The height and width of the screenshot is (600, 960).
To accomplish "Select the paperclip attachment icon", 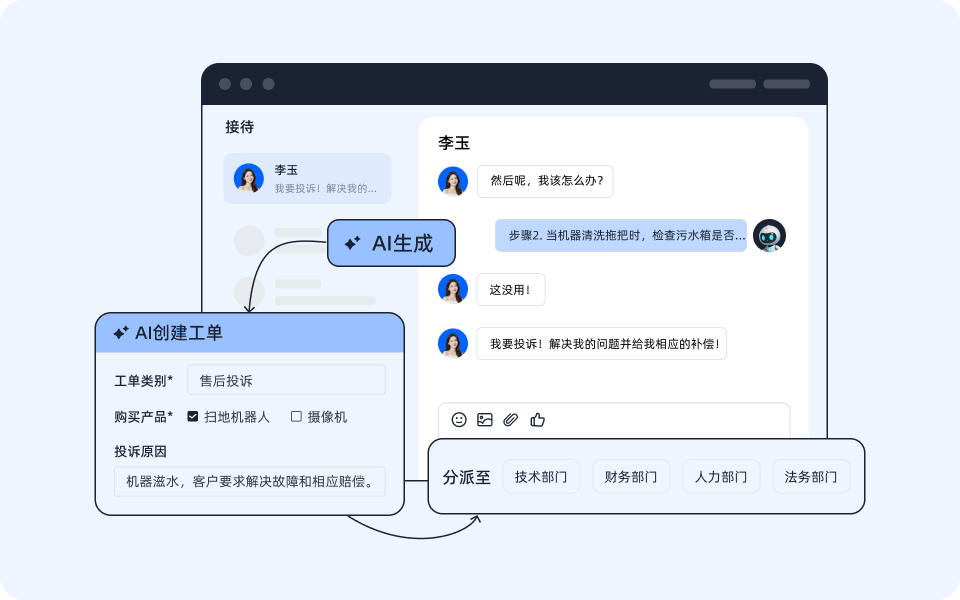I will click(x=512, y=420).
